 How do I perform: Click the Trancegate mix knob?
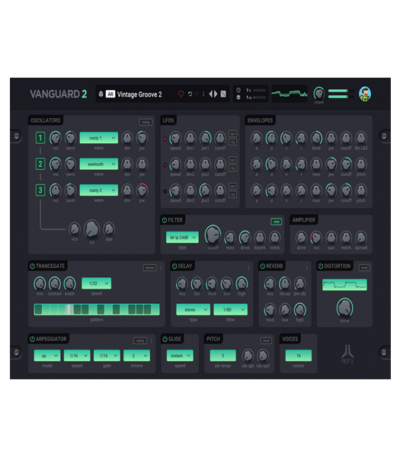click(40, 283)
